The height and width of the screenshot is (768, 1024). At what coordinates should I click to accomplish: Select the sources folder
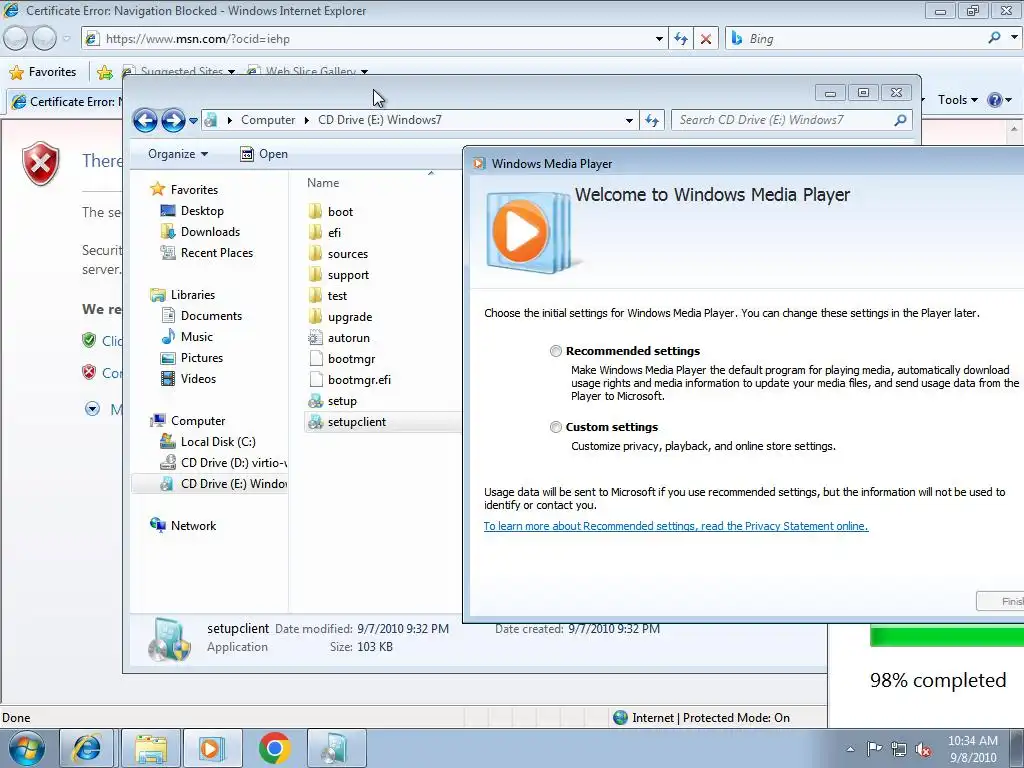(x=338, y=254)
